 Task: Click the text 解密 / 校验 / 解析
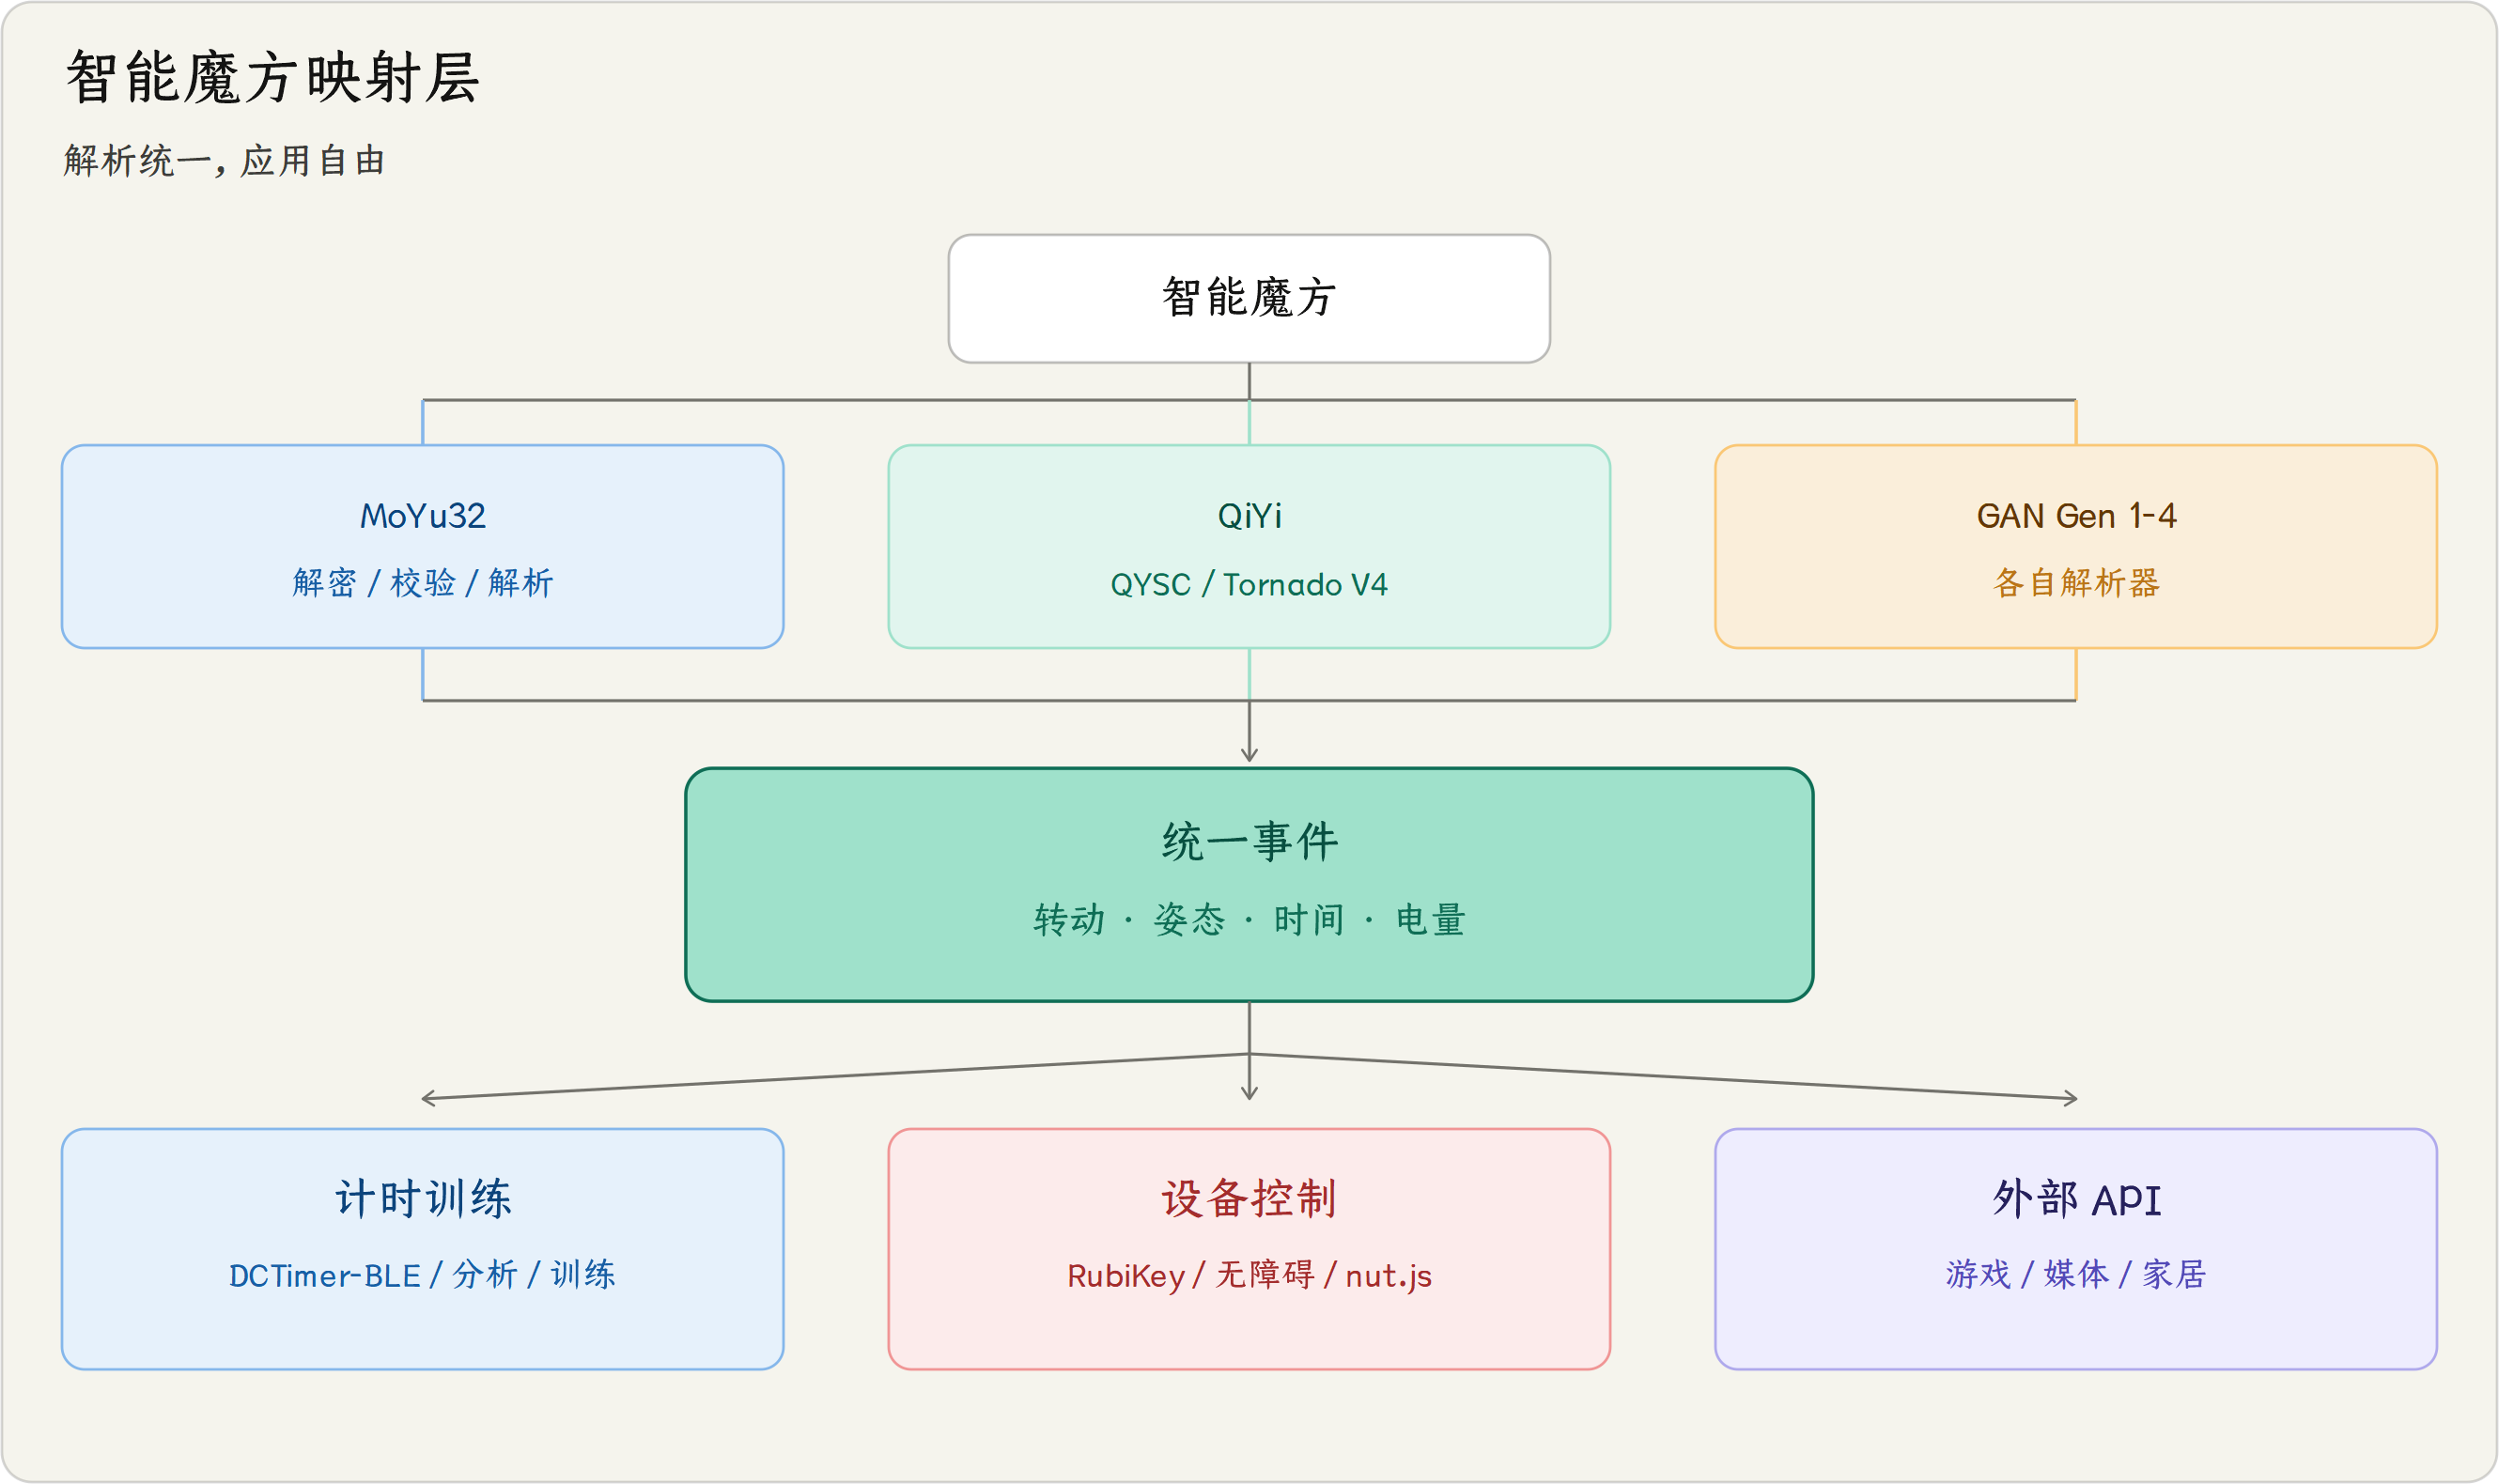pos(422,583)
